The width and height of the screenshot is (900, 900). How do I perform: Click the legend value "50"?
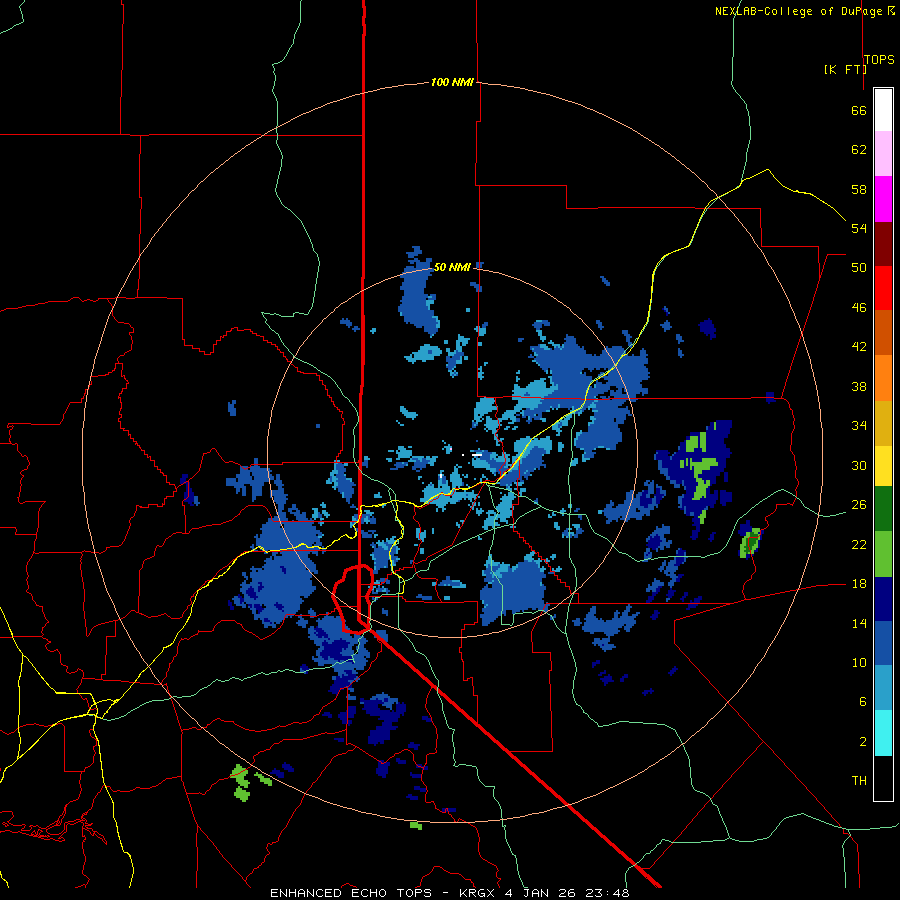(x=859, y=268)
